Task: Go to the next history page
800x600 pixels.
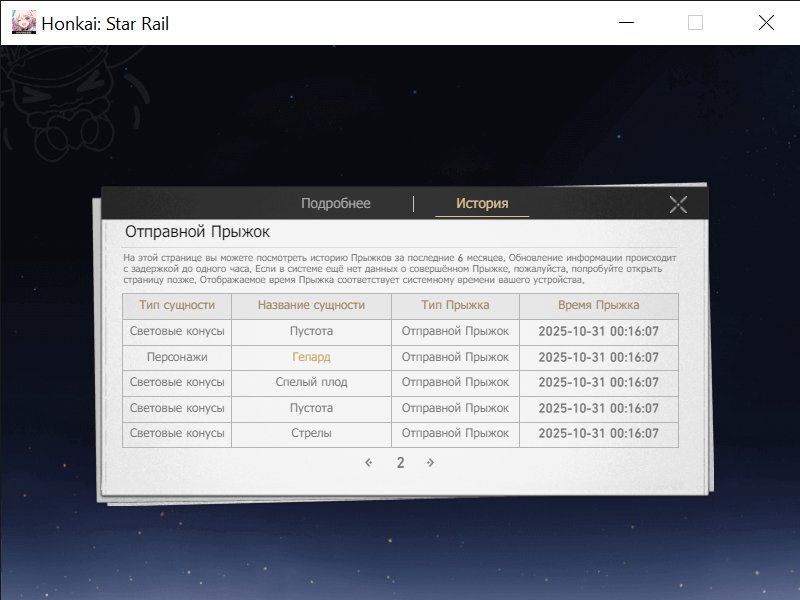Action: (x=430, y=462)
